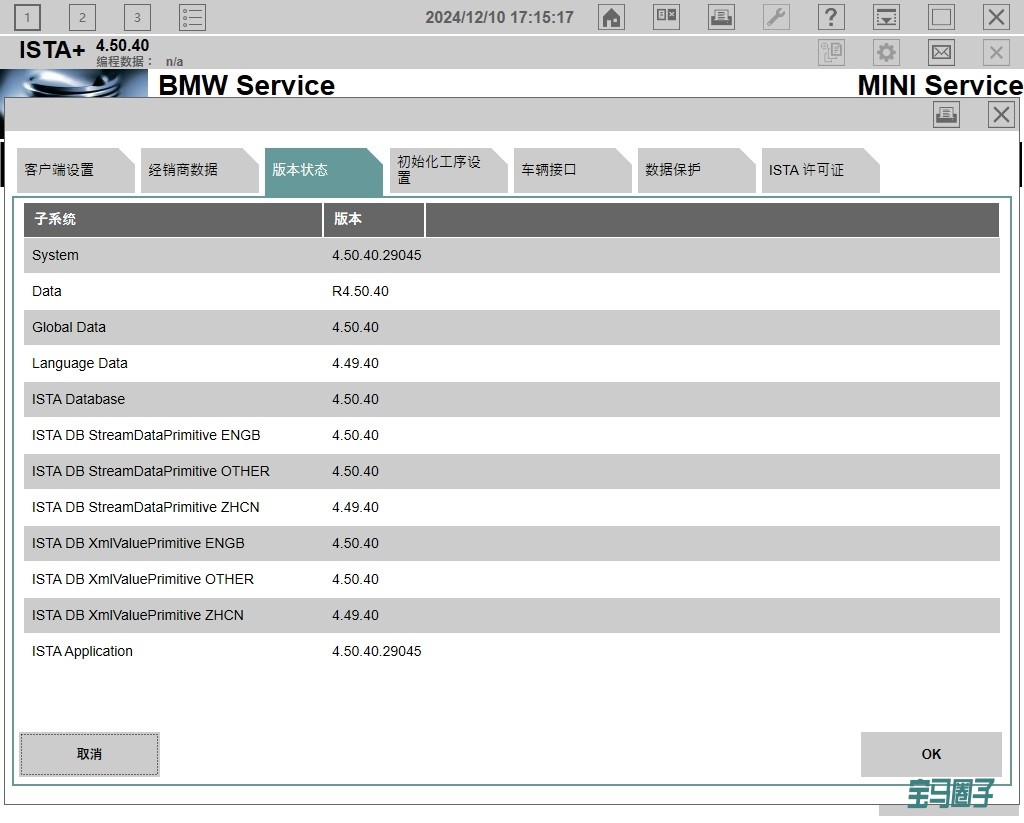Print the dialog using its printer icon
The image size is (1024, 823).
click(x=946, y=115)
